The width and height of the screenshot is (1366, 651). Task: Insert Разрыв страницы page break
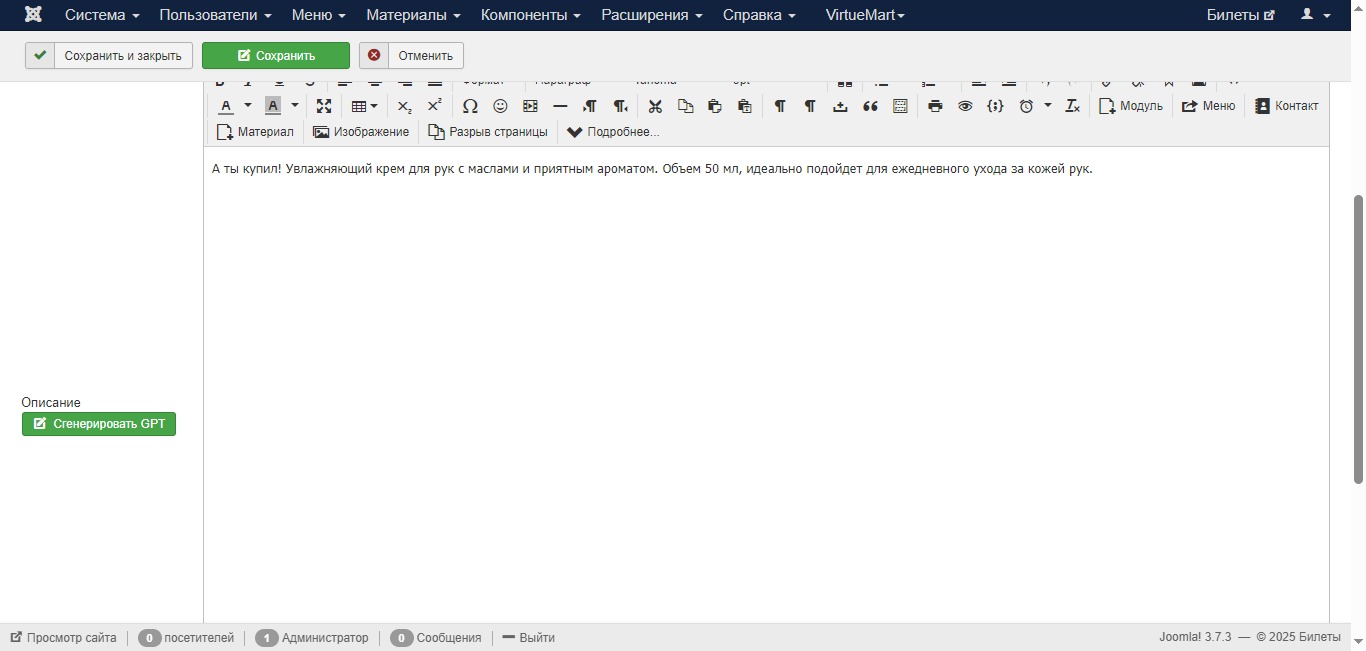click(488, 132)
